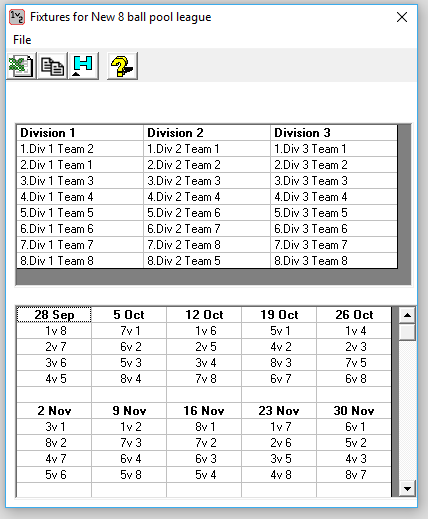Select the 28 Sep date header cell
The image size is (428, 519).
tap(54, 315)
